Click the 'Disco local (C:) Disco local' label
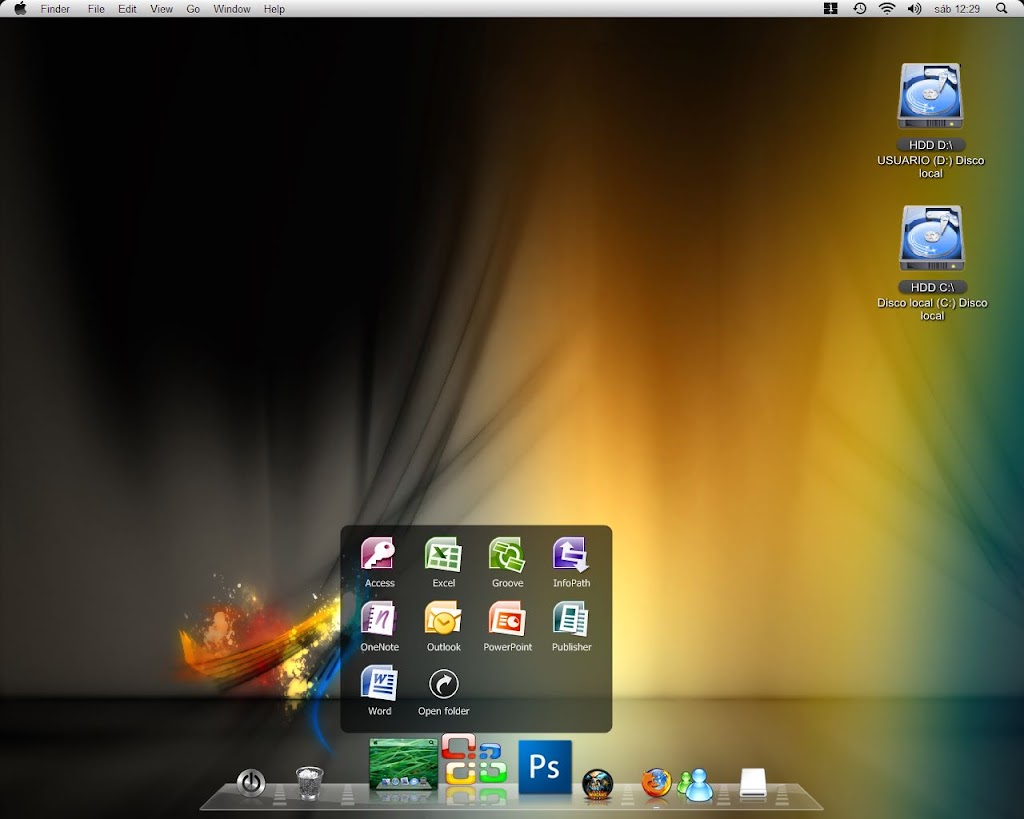This screenshot has height=819, width=1024. point(932,309)
